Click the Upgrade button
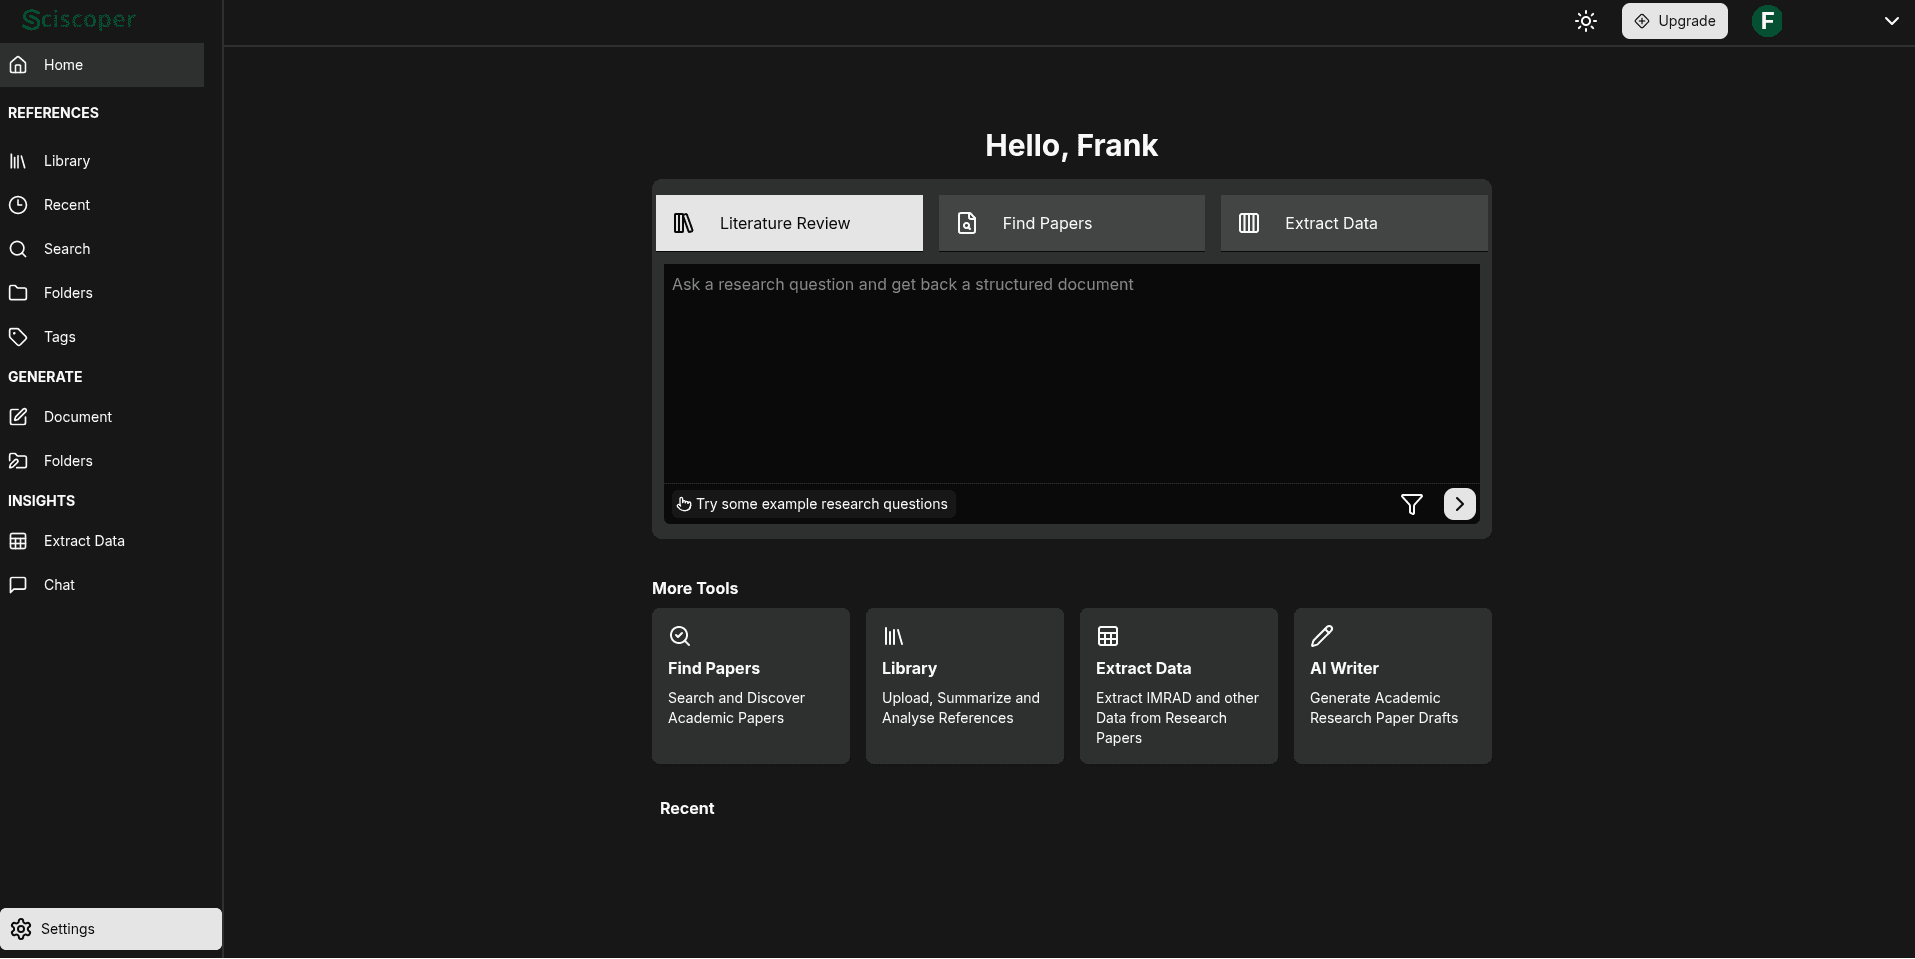The height and width of the screenshot is (959, 1915). pos(1674,21)
